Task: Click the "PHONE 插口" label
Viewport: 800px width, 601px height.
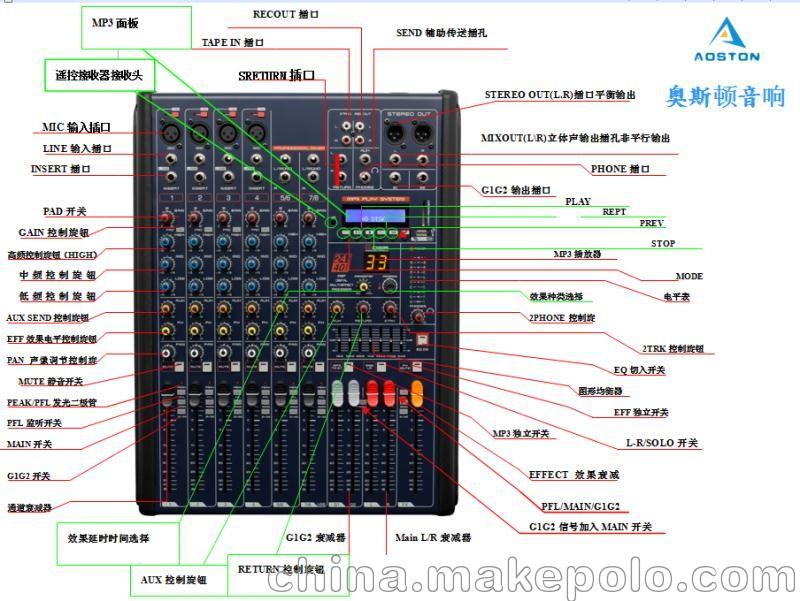Action: tap(620, 169)
